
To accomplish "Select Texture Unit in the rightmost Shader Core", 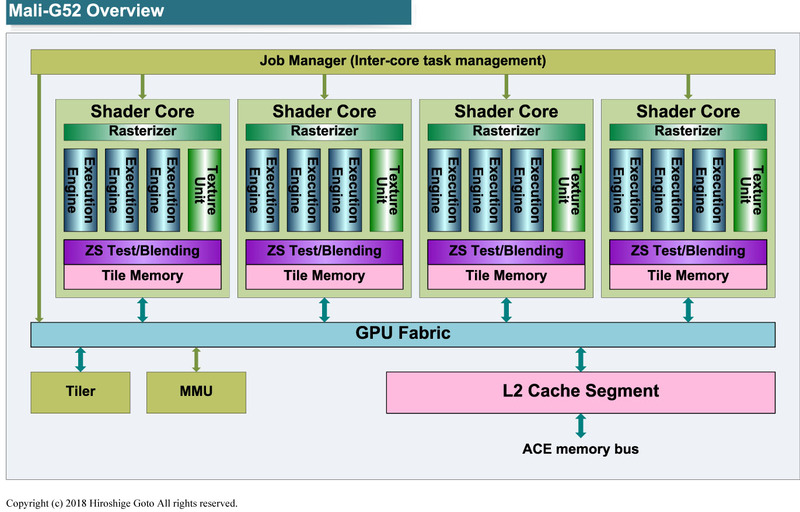I will [750, 186].
